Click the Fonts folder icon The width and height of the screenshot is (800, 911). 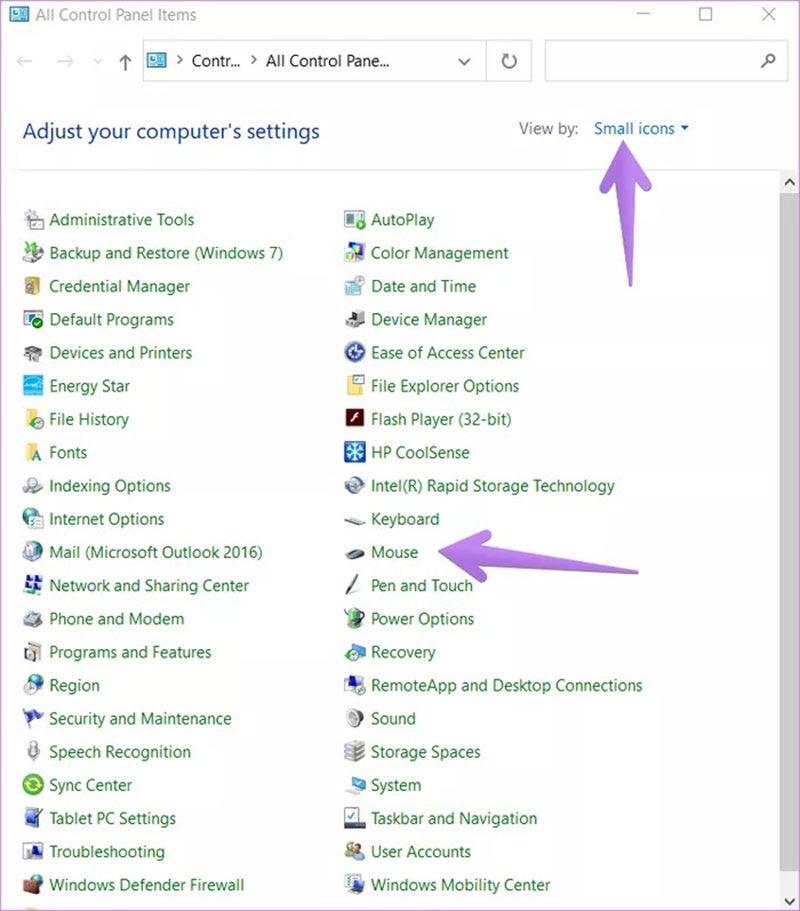point(33,453)
